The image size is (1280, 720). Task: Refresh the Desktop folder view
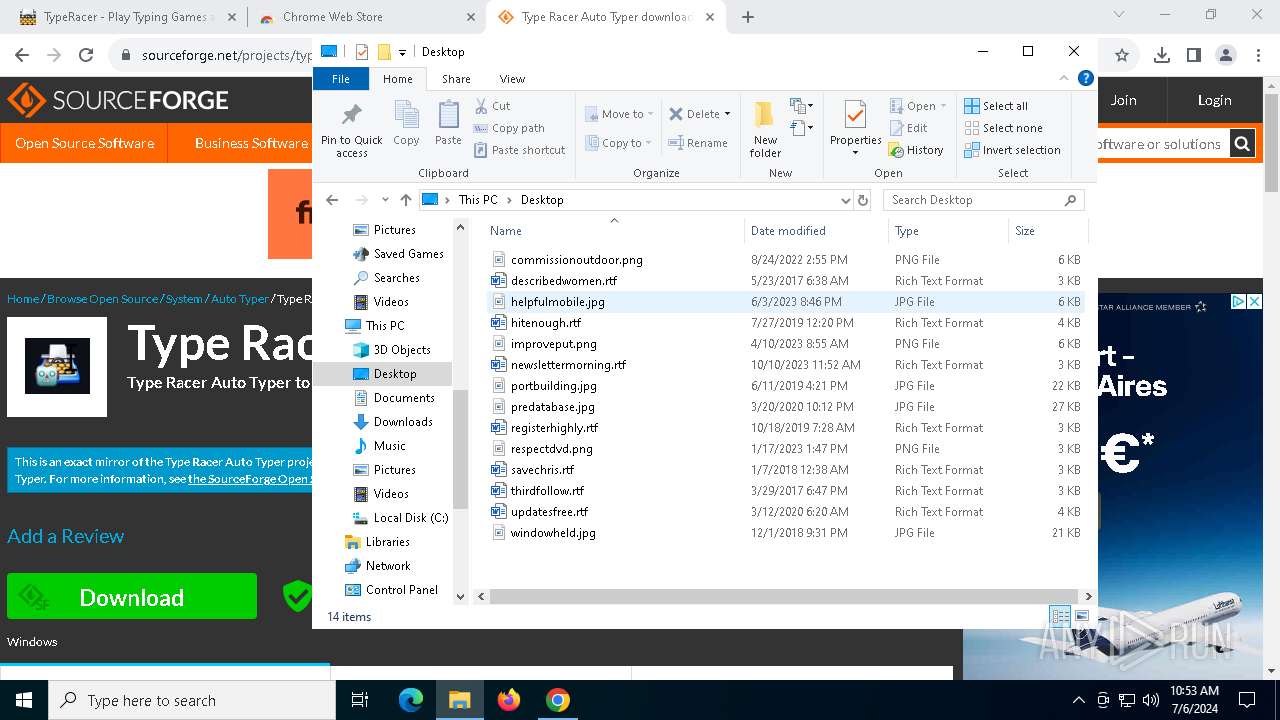tap(863, 200)
